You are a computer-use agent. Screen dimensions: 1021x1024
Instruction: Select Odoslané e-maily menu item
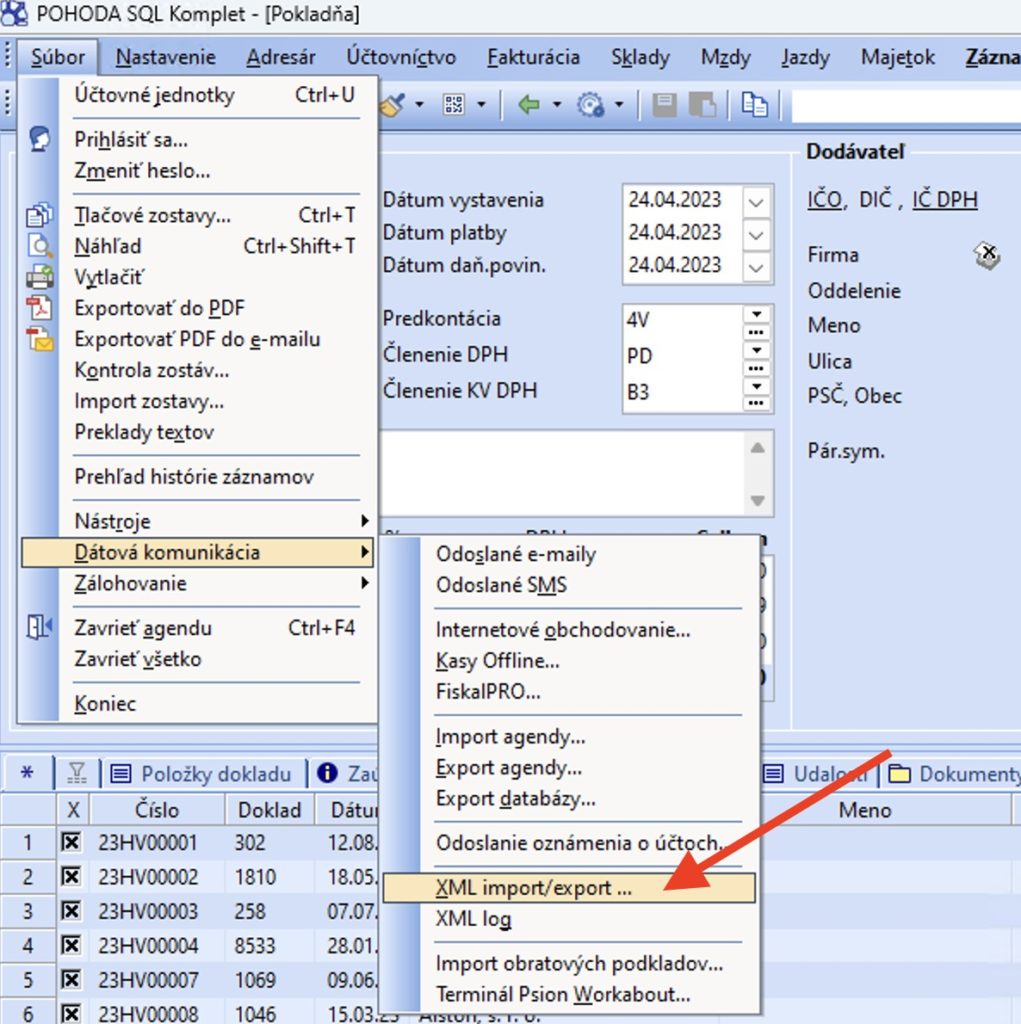[x=568, y=554]
